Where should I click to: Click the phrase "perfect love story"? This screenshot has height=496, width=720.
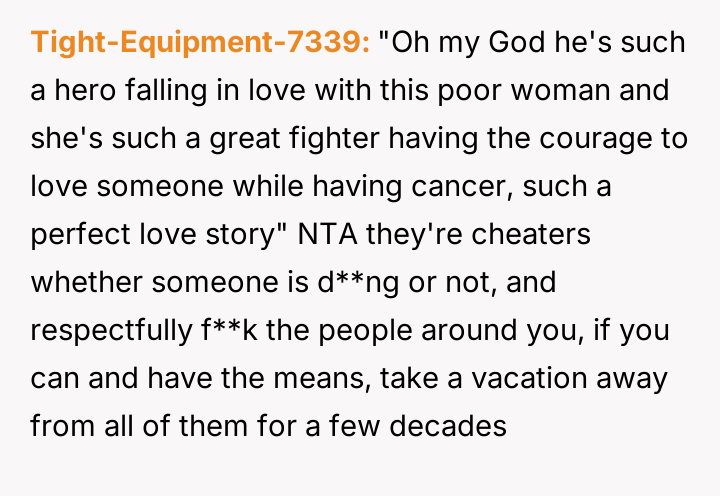tap(155, 235)
